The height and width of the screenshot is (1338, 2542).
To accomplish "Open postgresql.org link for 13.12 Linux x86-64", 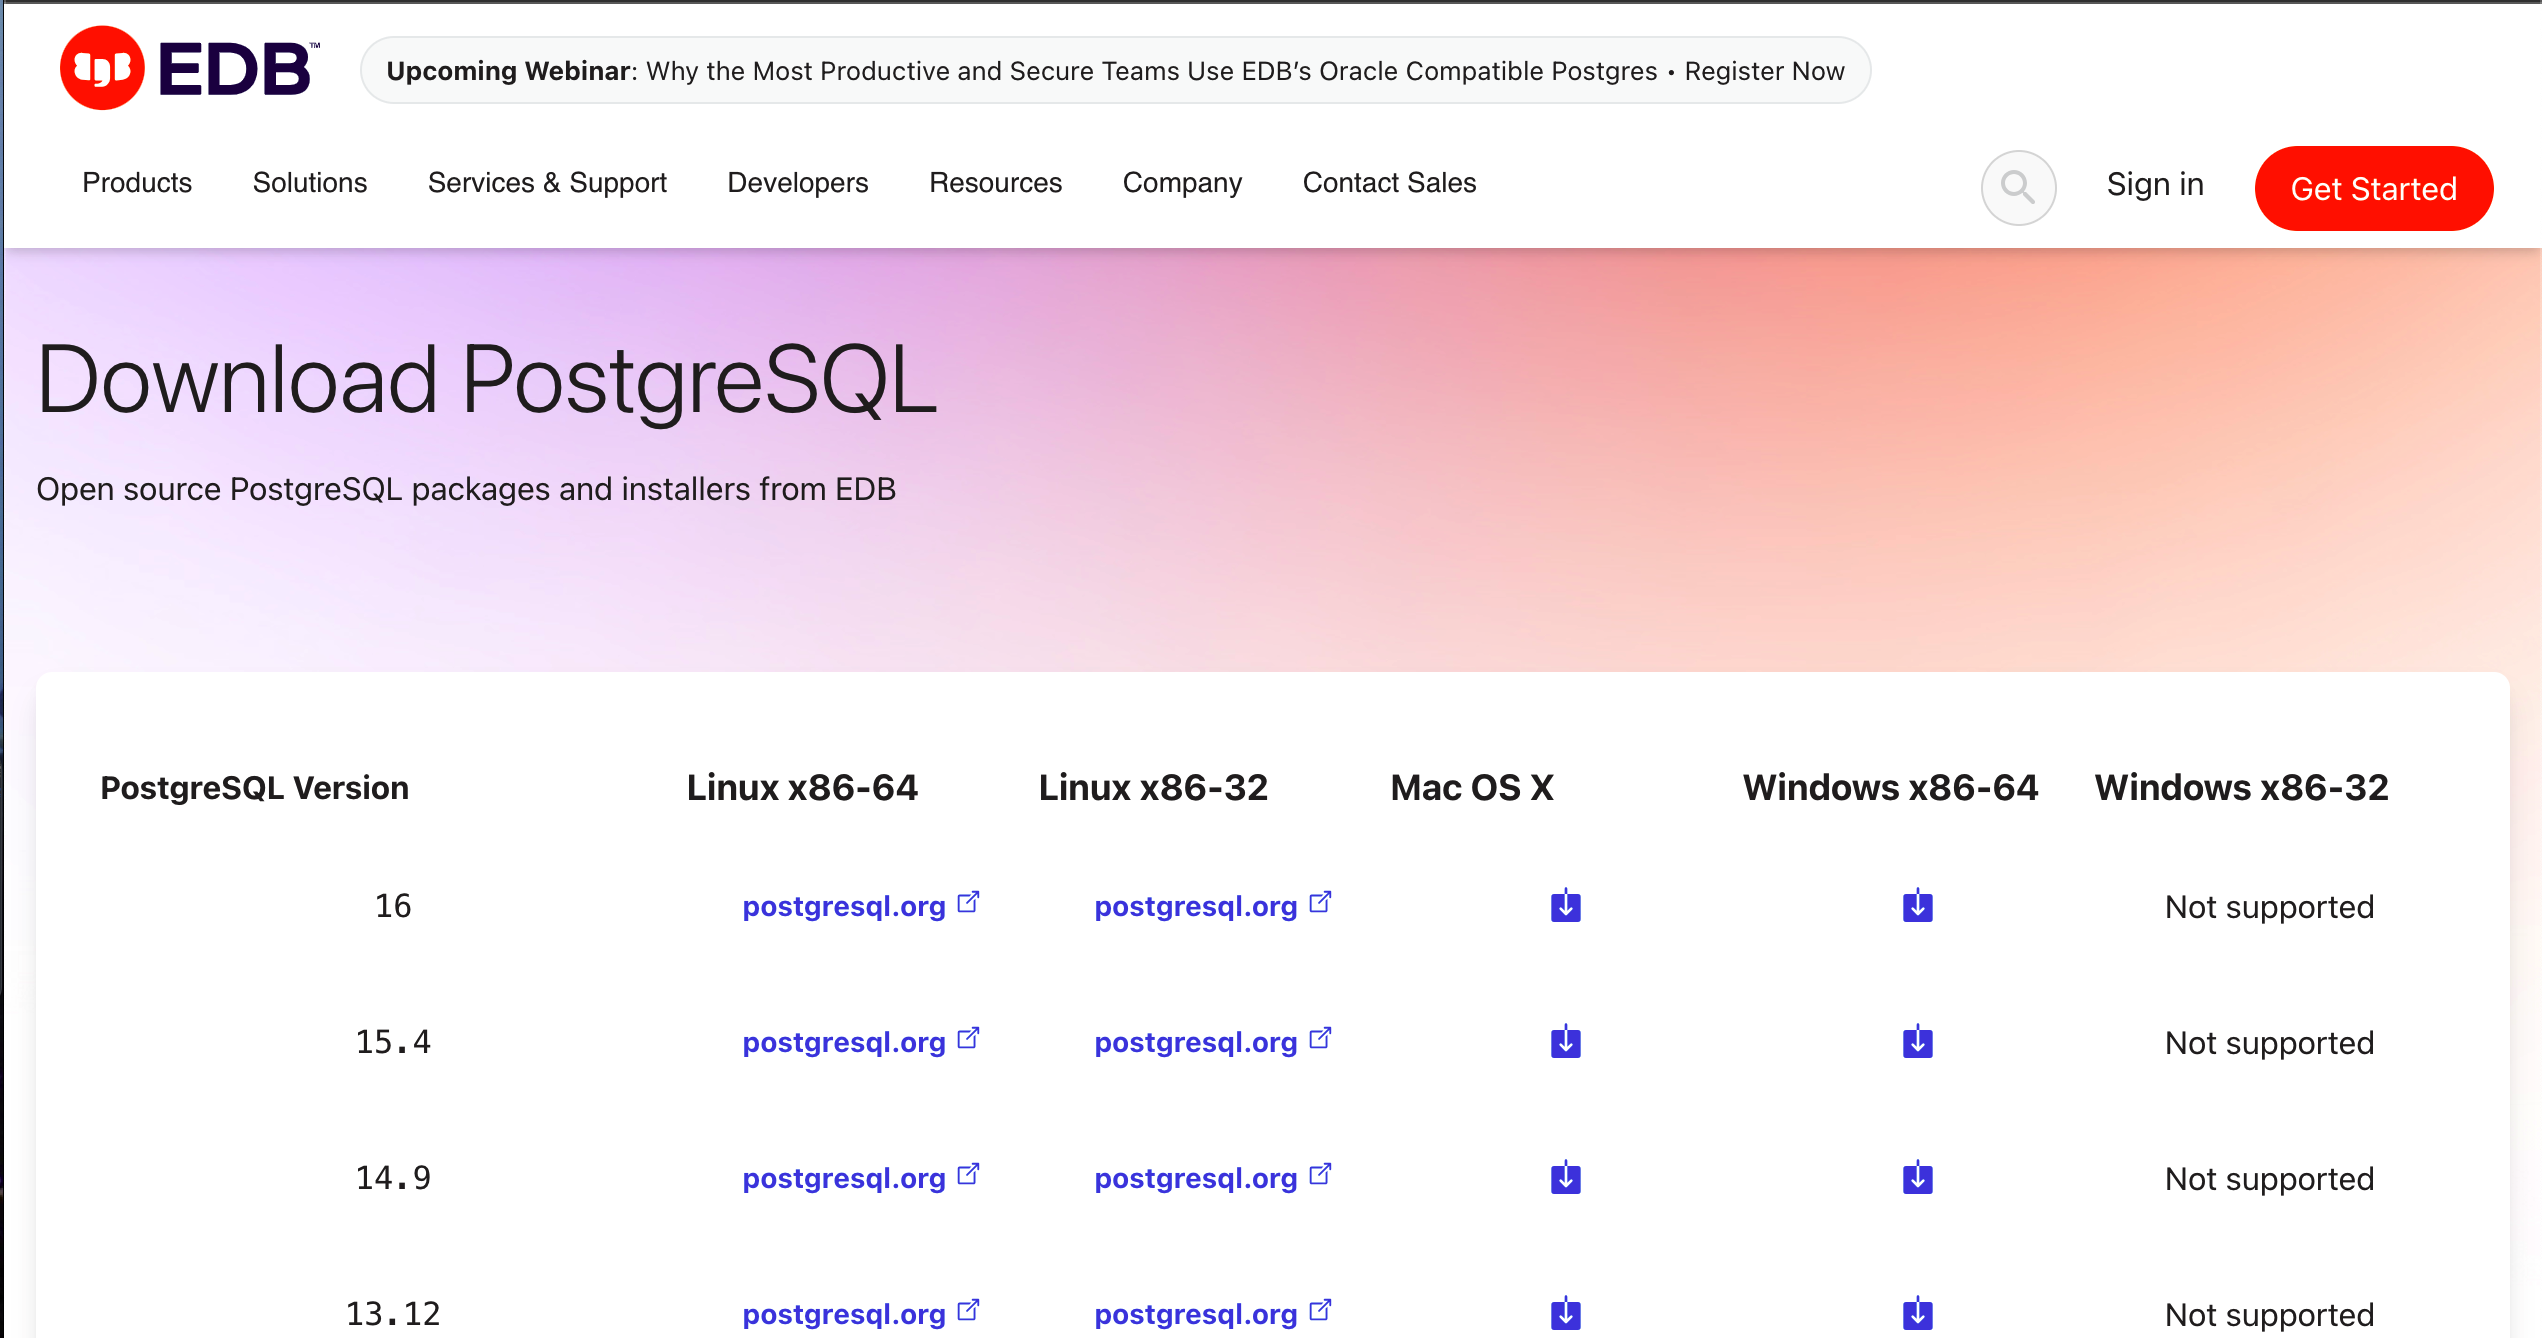I will click(x=860, y=1314).
